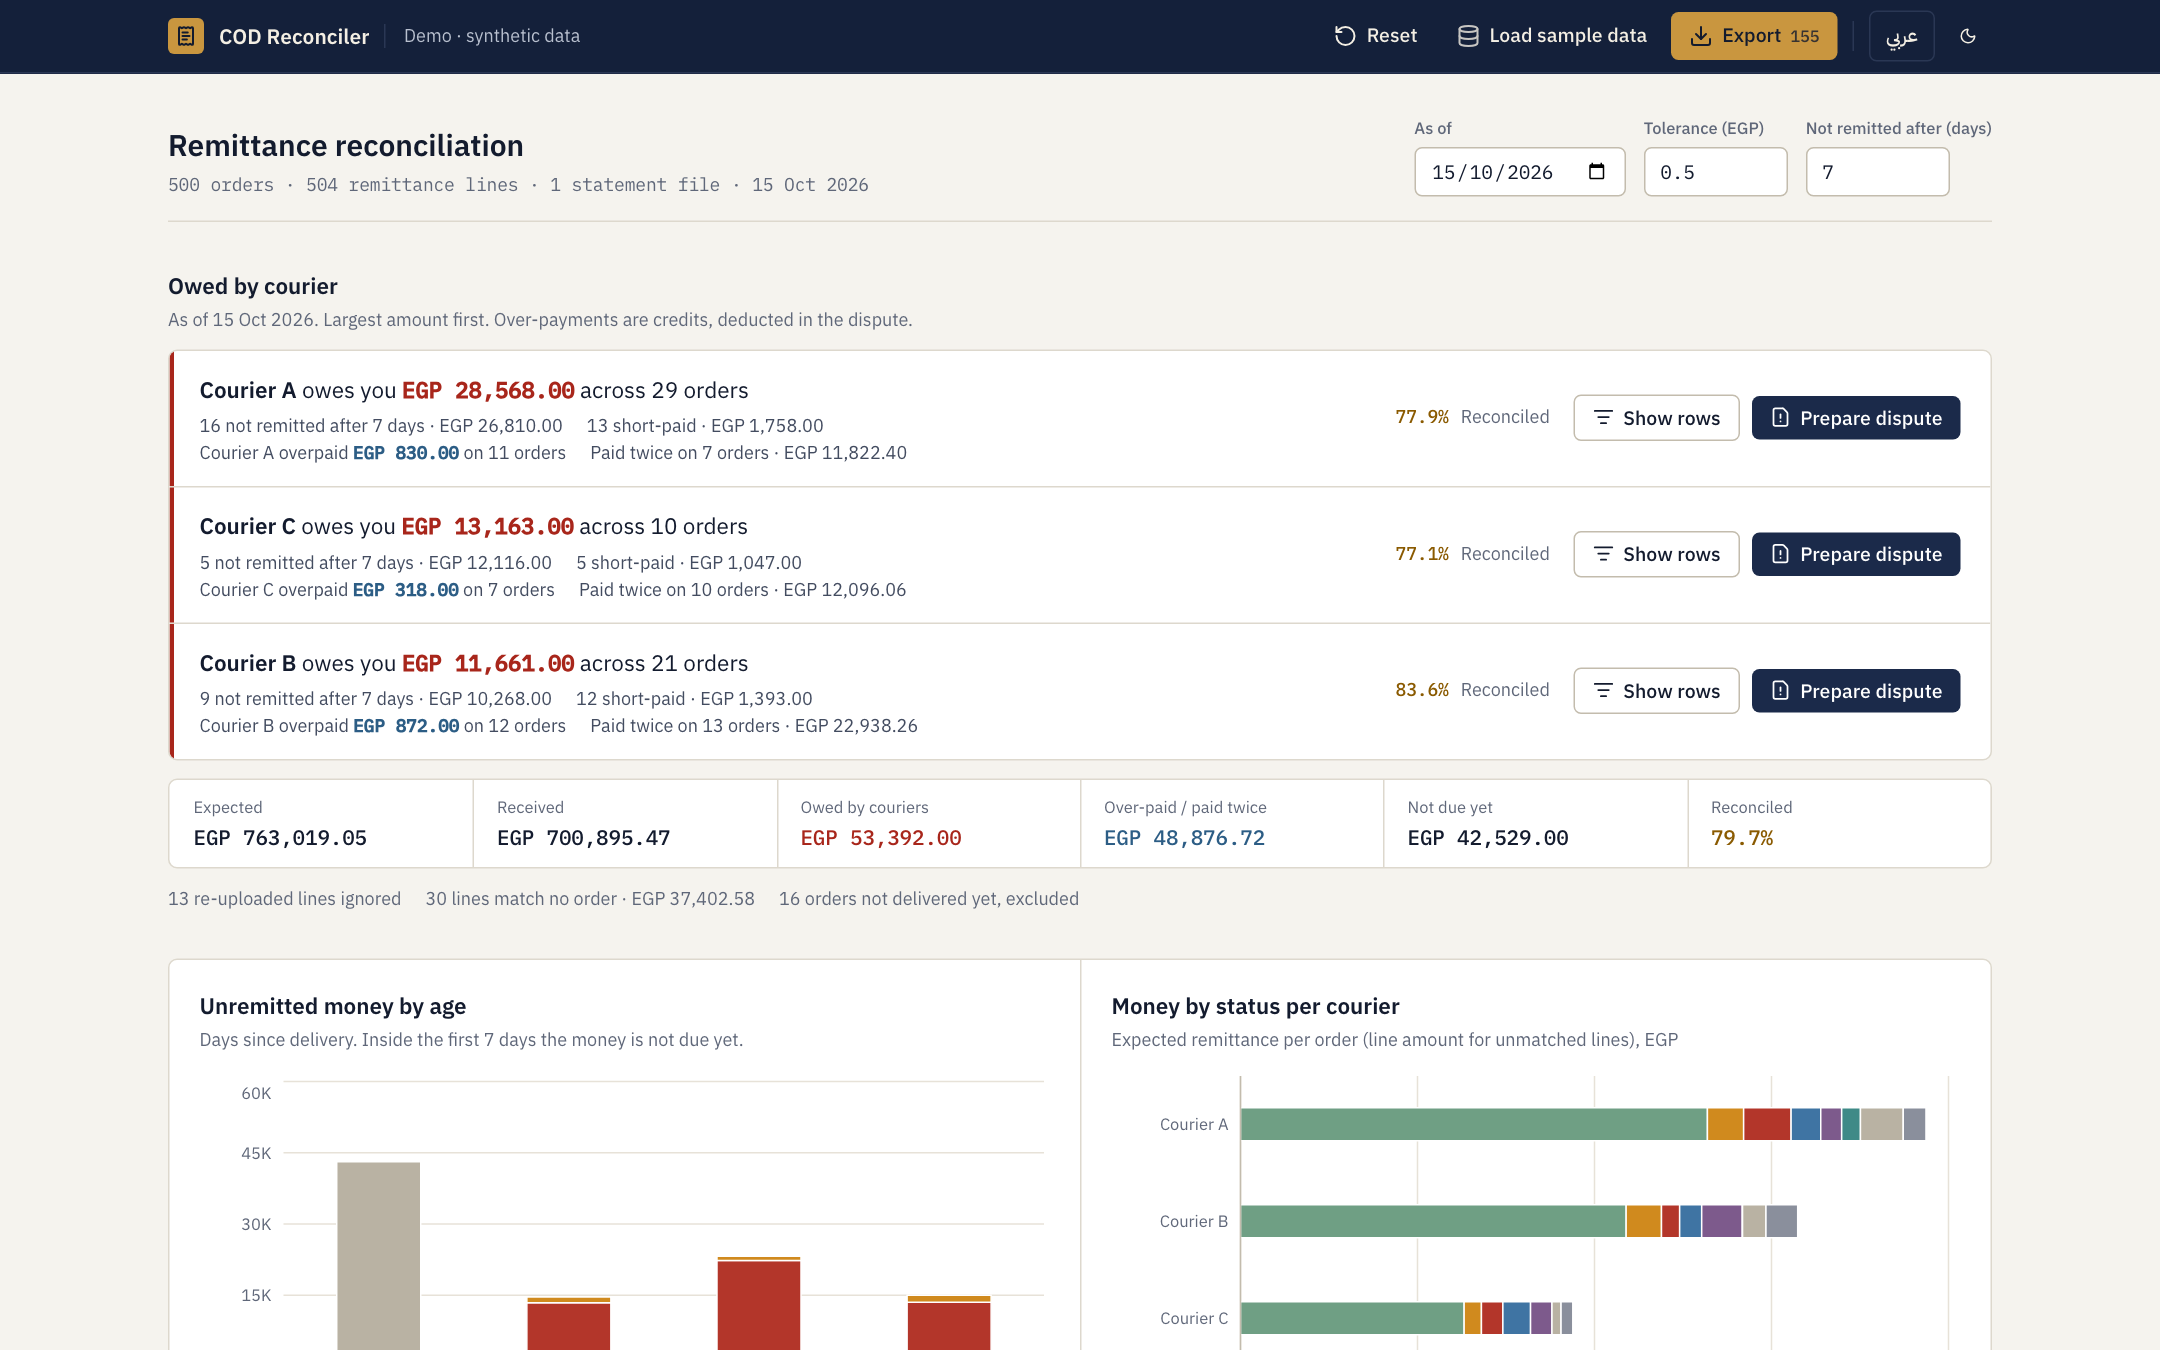
Task: Click '13 re-uploaded lines ignored' note
Action: coord(284,899)
